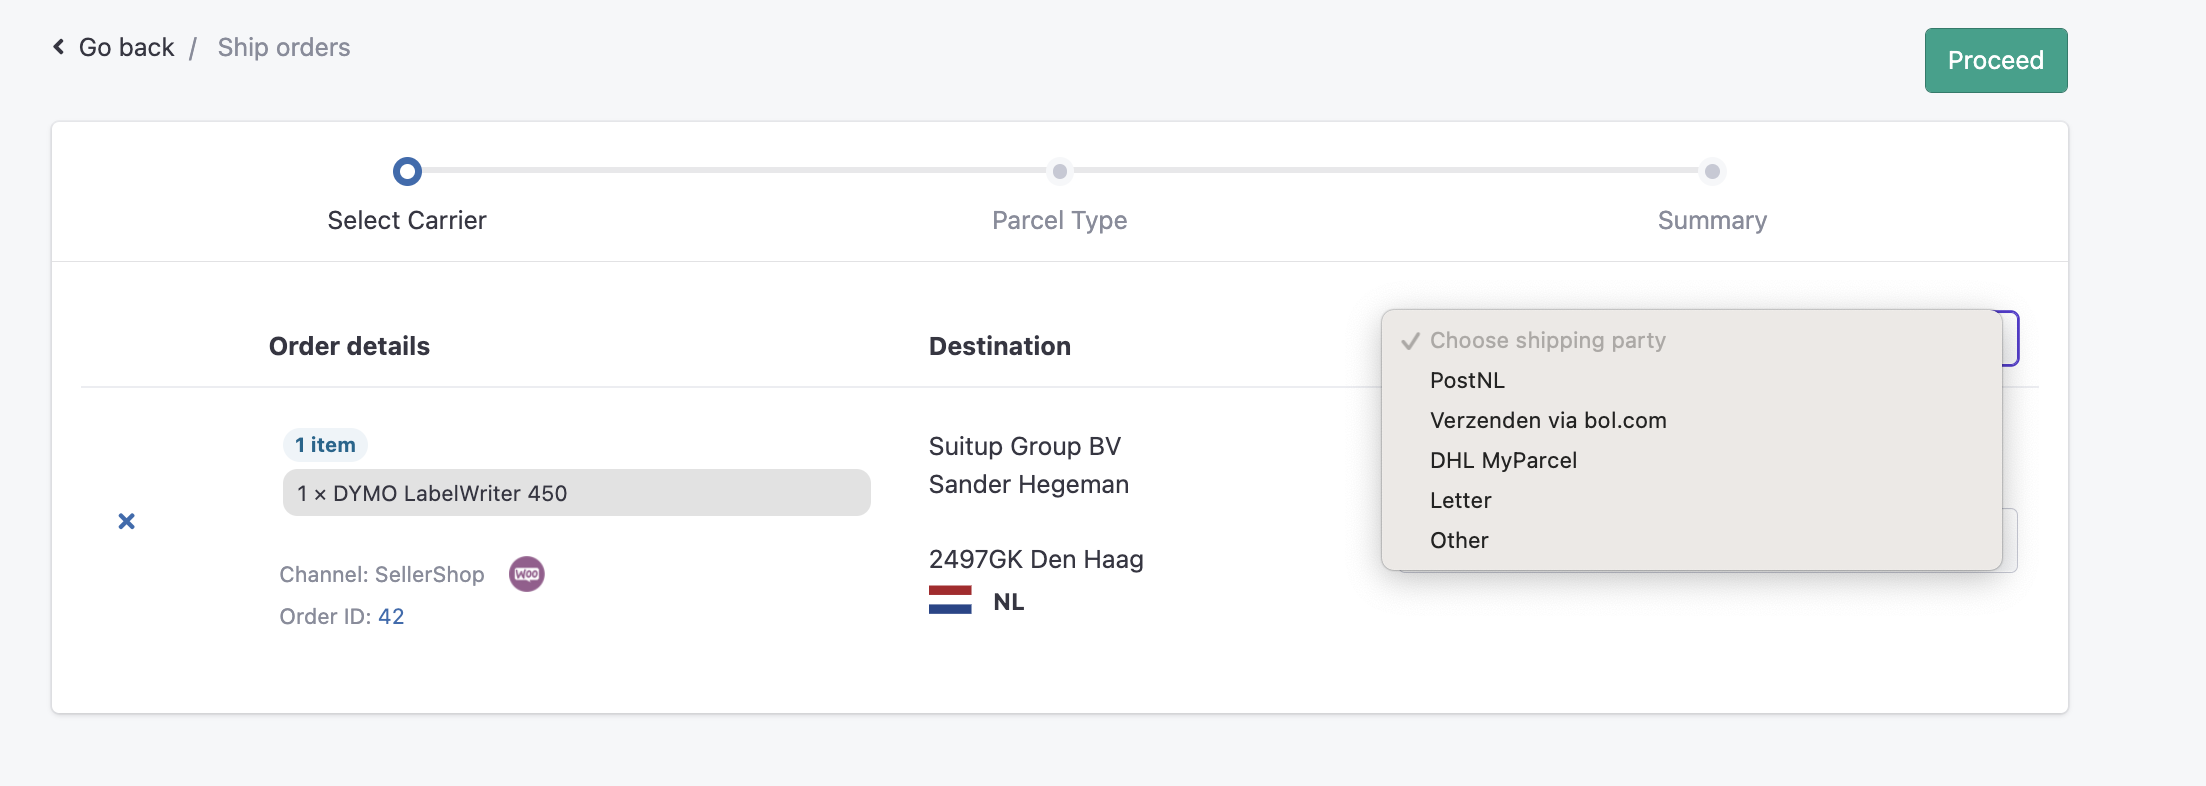
Task: Click the Netherlands flag icon
Action: (x=950, y=600)
